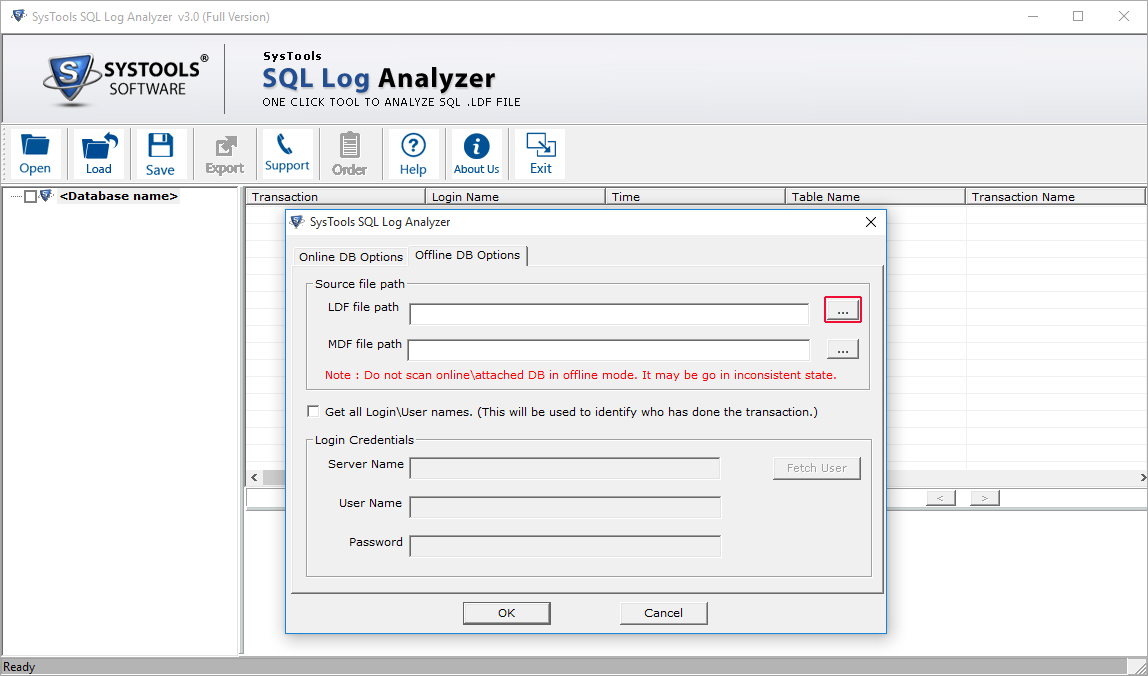This screenshot has height=676, width=1148.
Task: Click the Transaction Name column header
Action: tap(1055, 196)
